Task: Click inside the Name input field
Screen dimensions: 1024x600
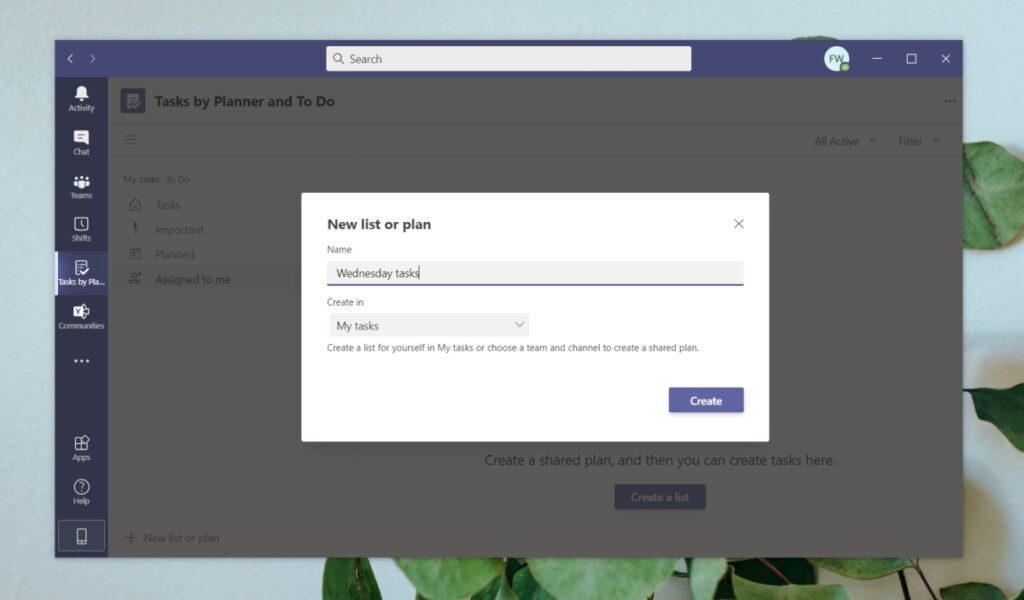Action: tap(534, 271)
